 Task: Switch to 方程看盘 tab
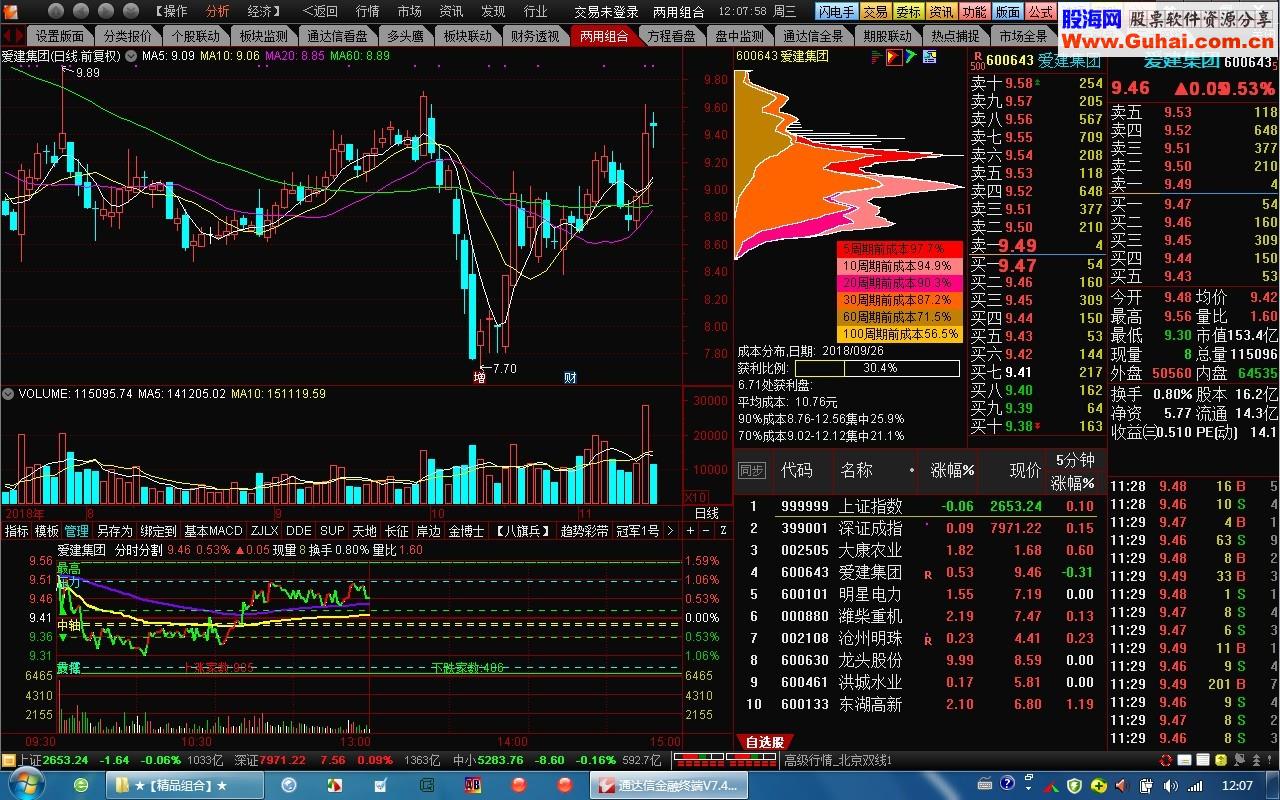click(x=671, y=35)
